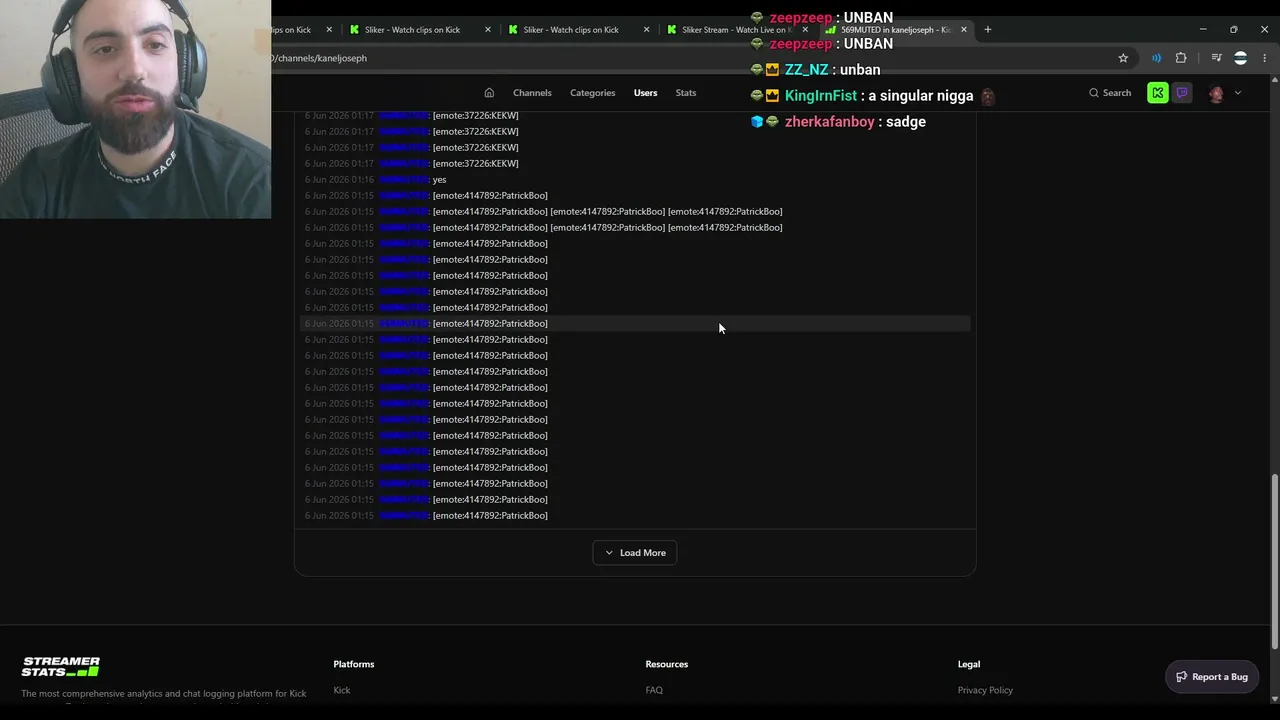Click the "most comprehensive analytics" footer description
This screenshot has width=1280, height=720.
pyautogui.click(x=164, y=694)
